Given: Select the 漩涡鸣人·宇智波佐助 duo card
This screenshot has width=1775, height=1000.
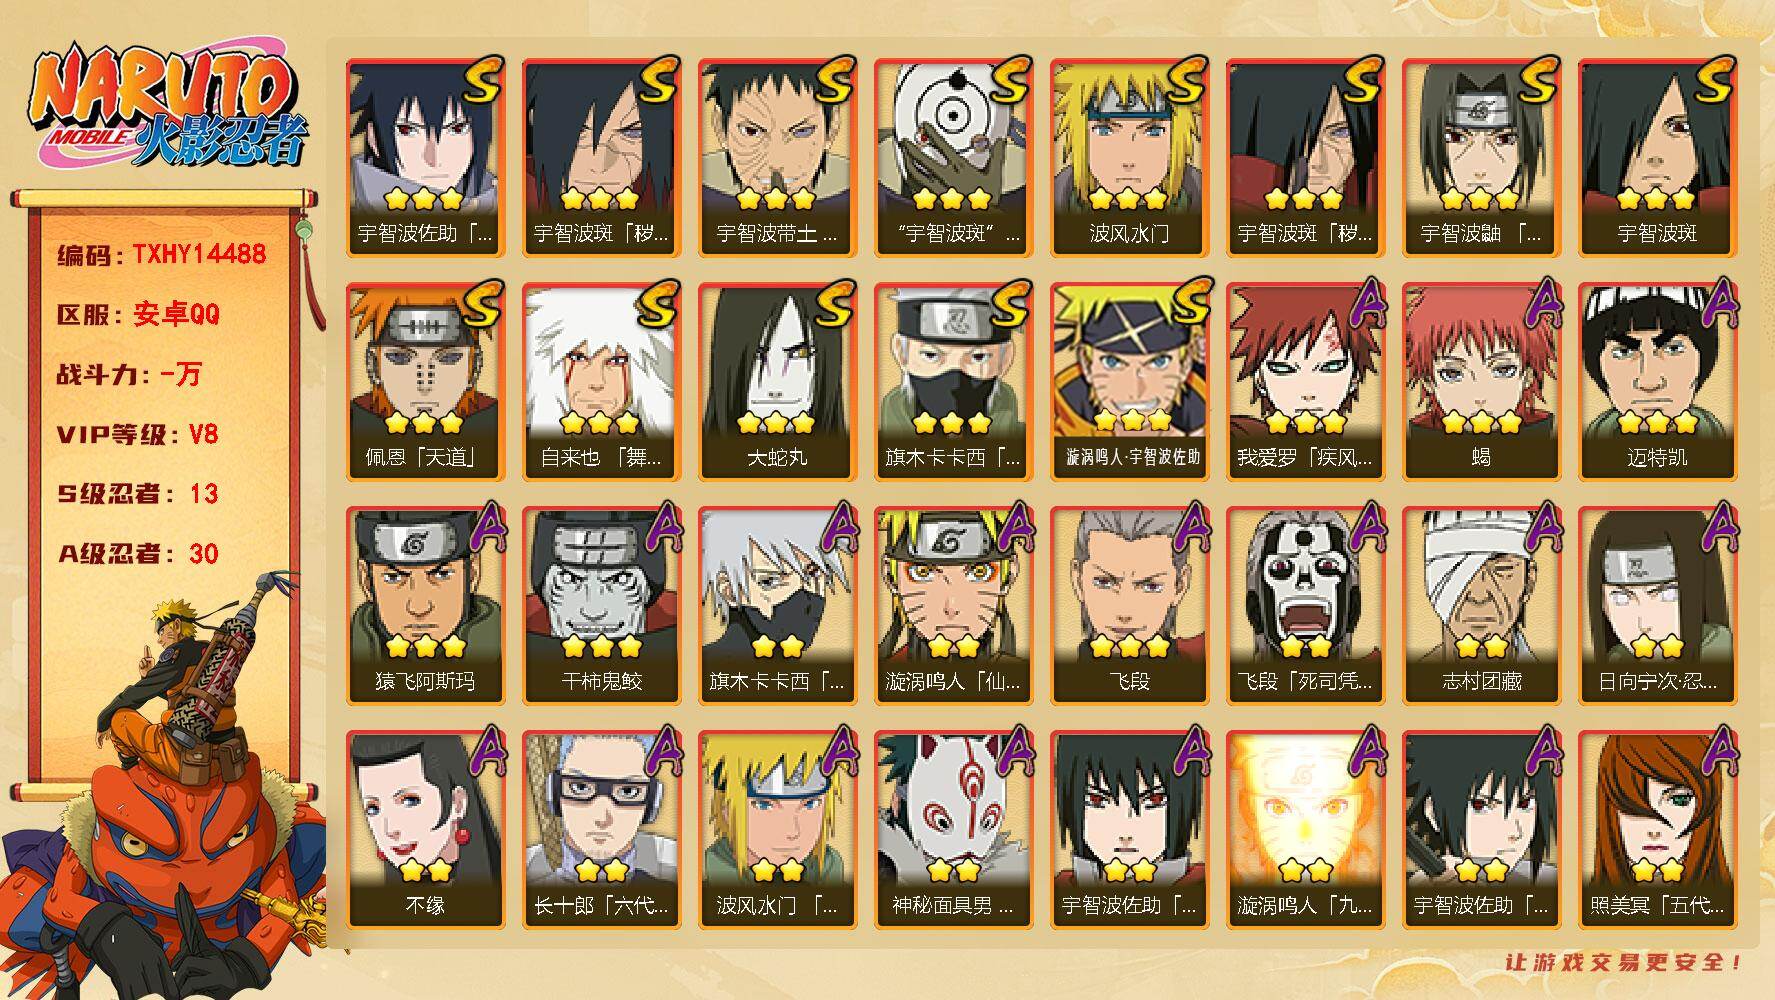Looking at the screenshot, I should point(1129,381).
